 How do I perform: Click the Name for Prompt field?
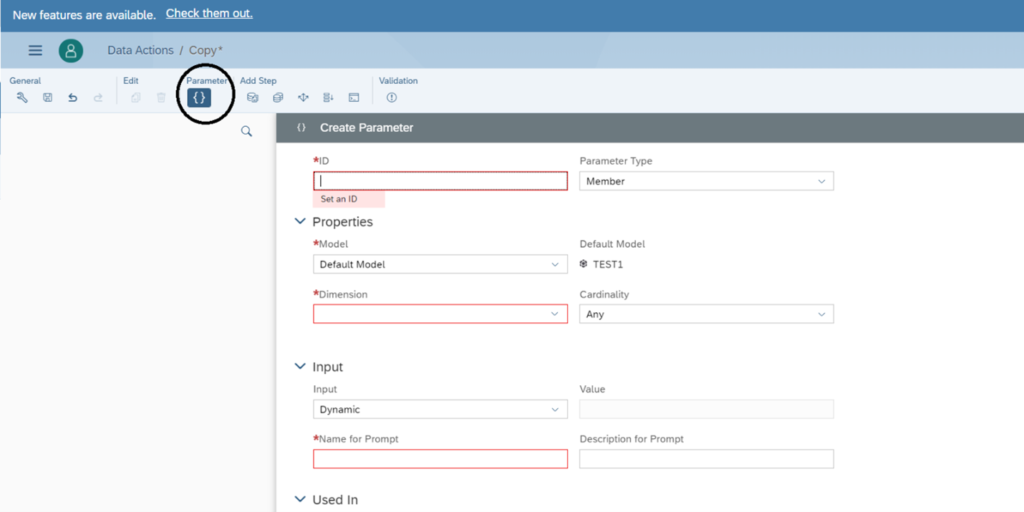click(x=440, y=459)
